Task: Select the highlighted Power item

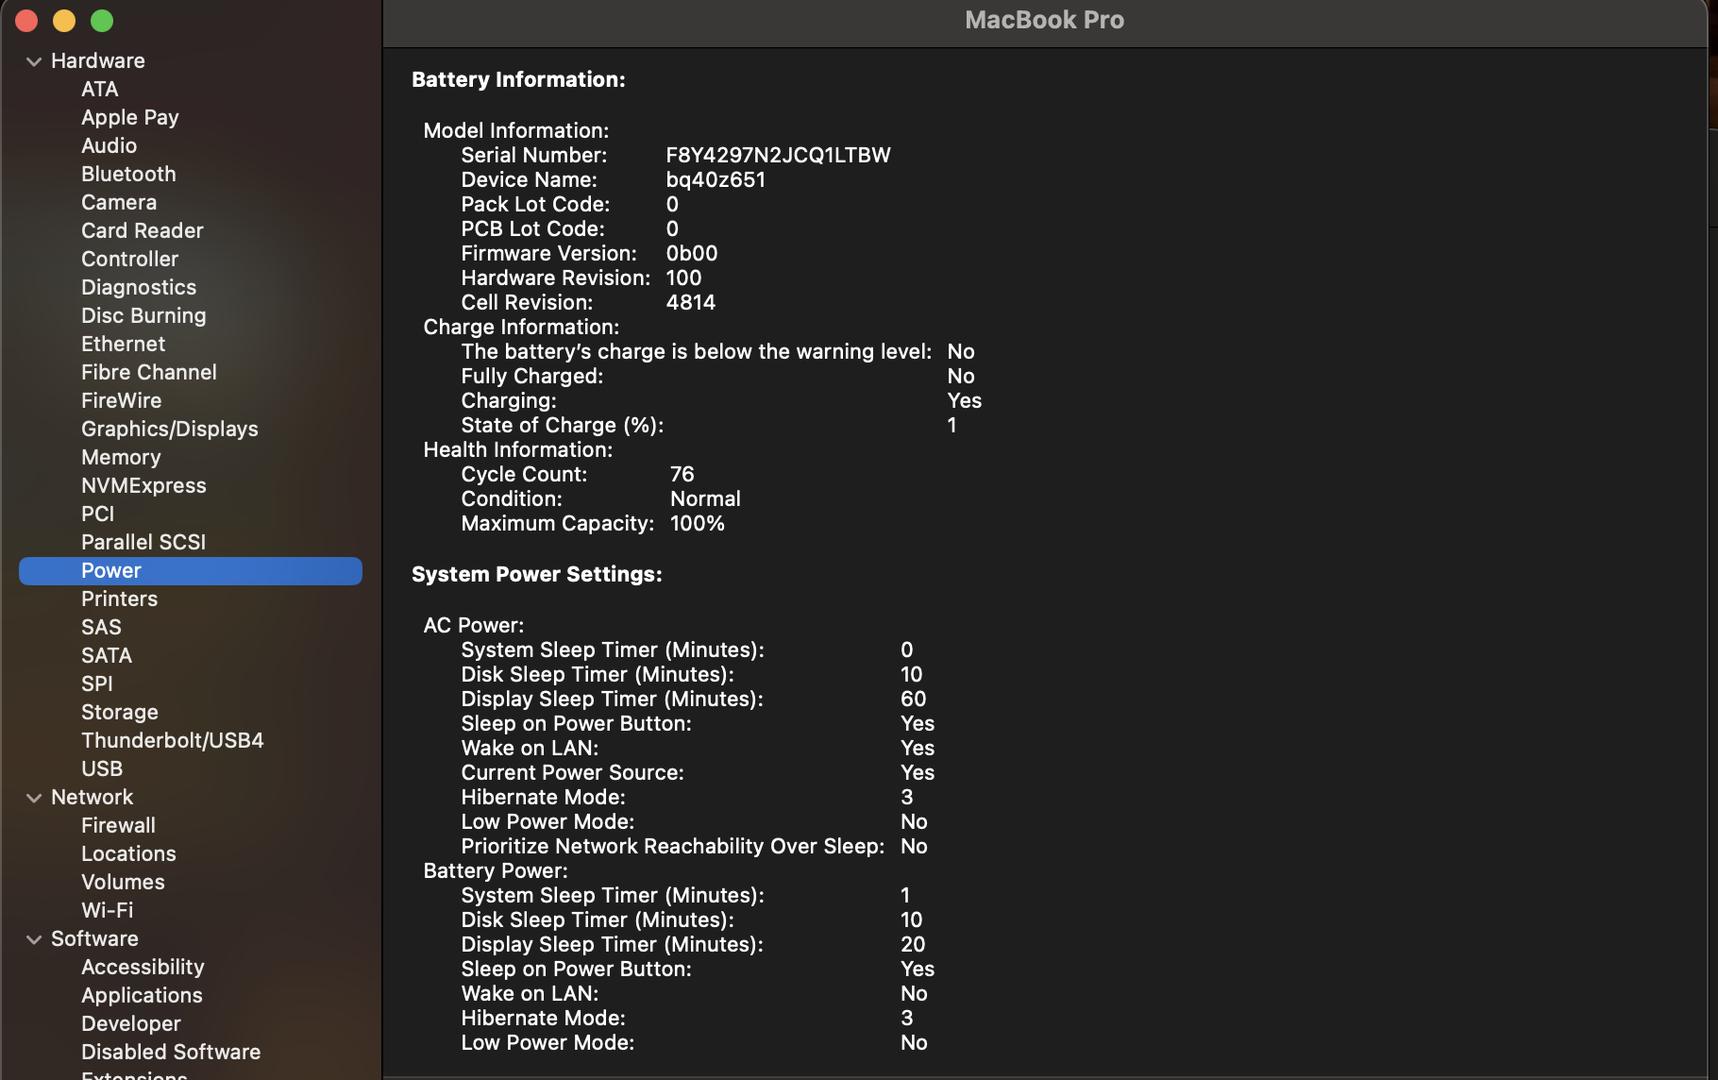Action: (111, 571)
